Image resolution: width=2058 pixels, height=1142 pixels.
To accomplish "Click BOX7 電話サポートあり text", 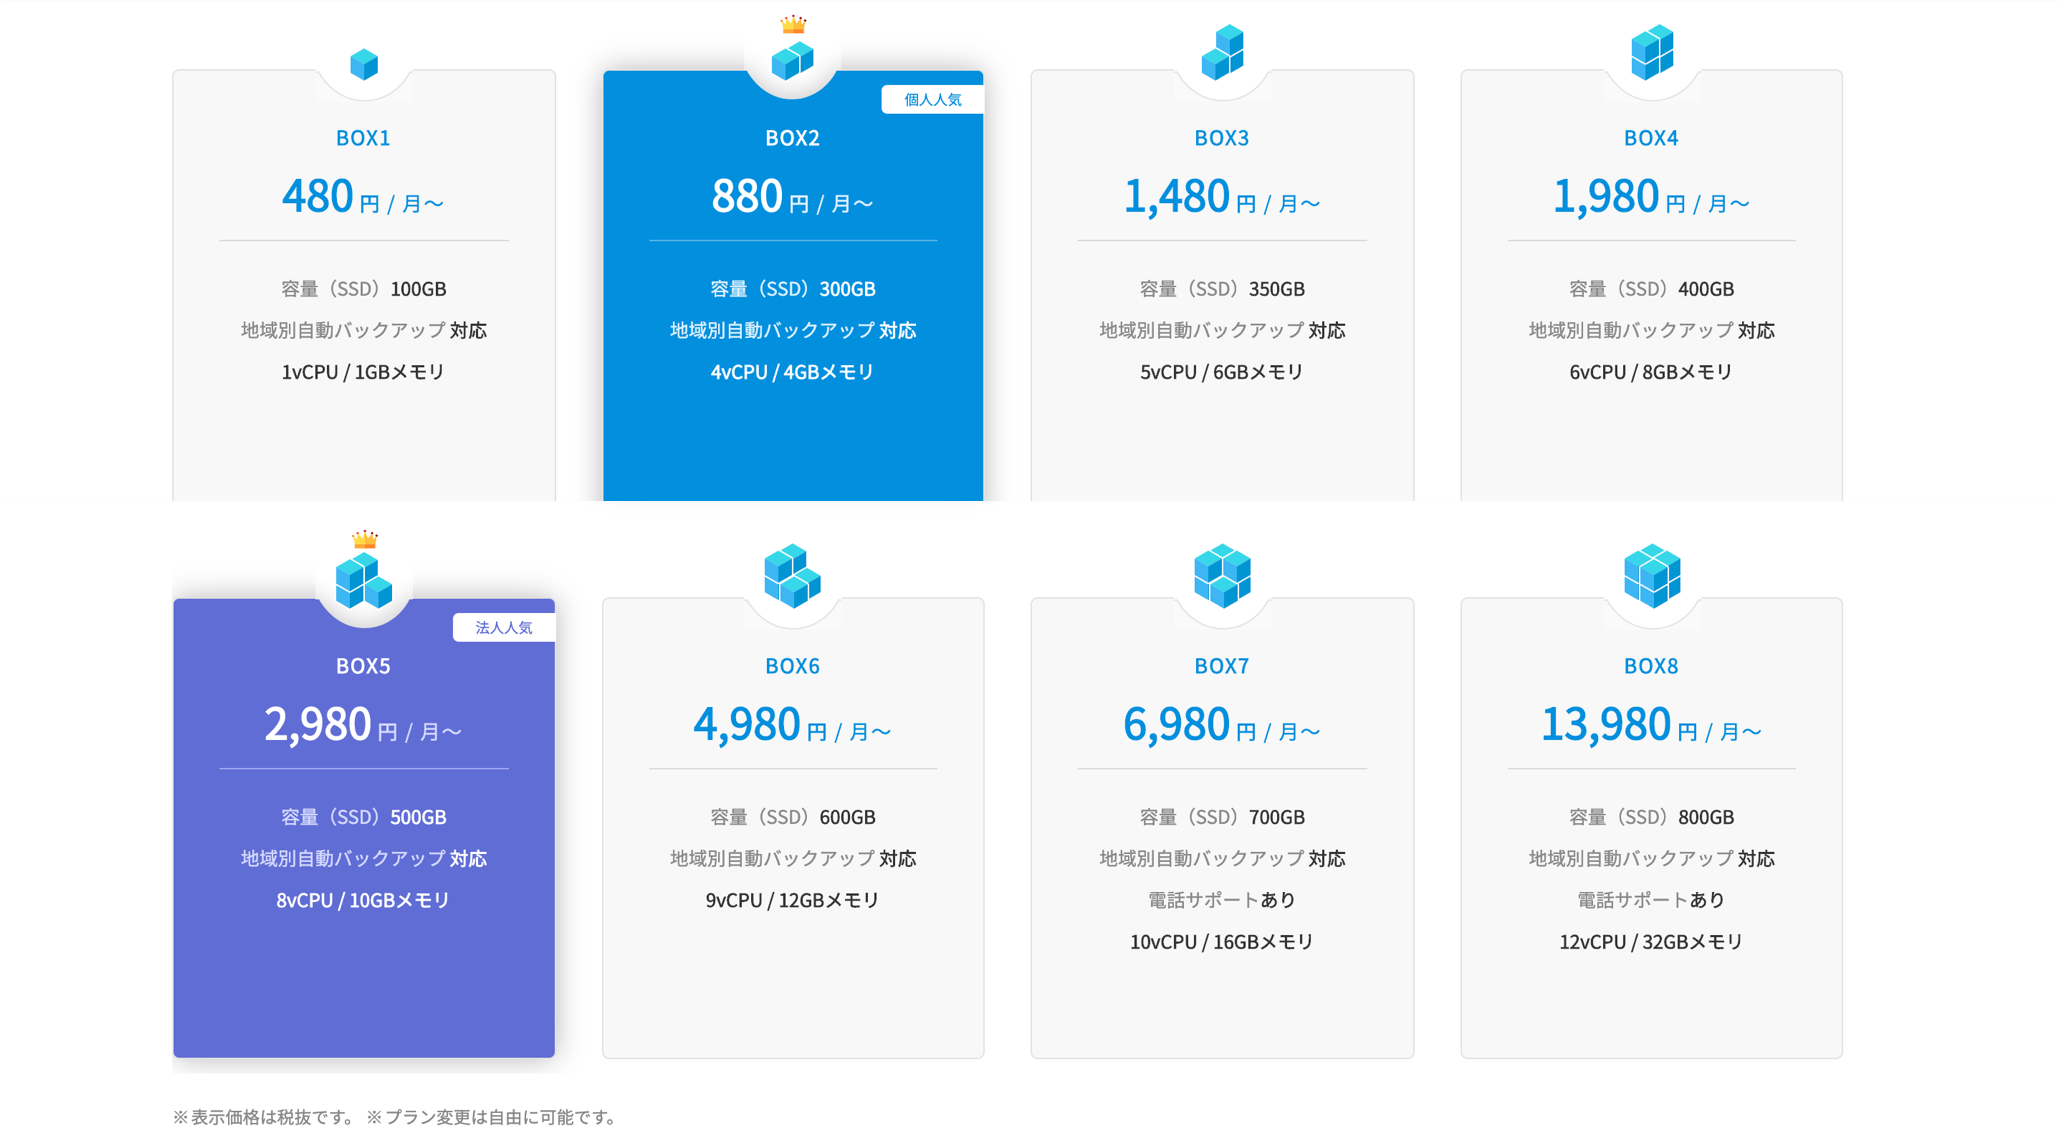I will [x=1222, y=900].
